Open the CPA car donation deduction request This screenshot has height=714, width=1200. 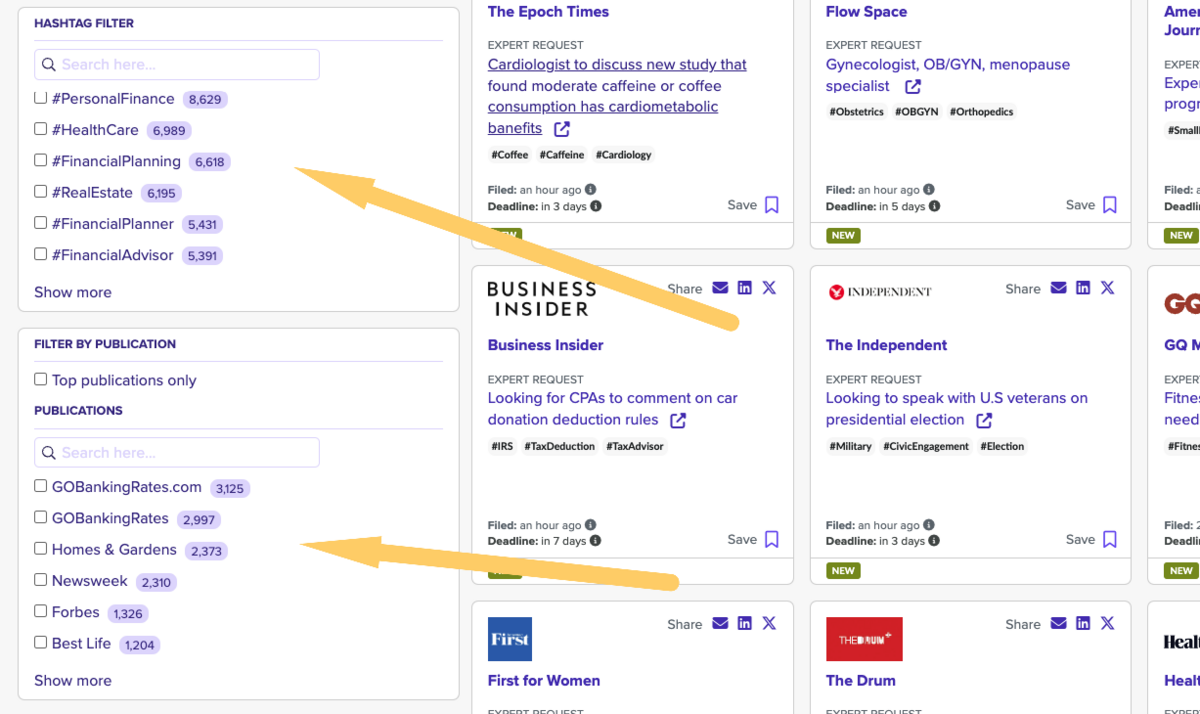pos(612,409)
